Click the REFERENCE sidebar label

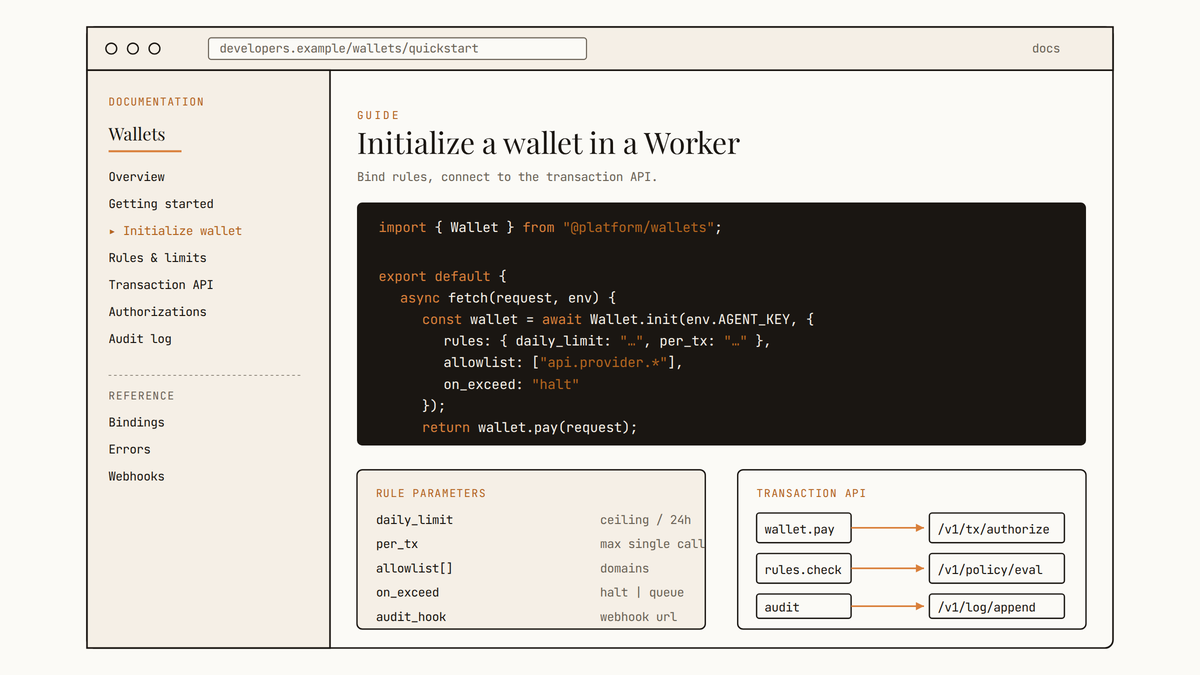(x=141, y=396)
